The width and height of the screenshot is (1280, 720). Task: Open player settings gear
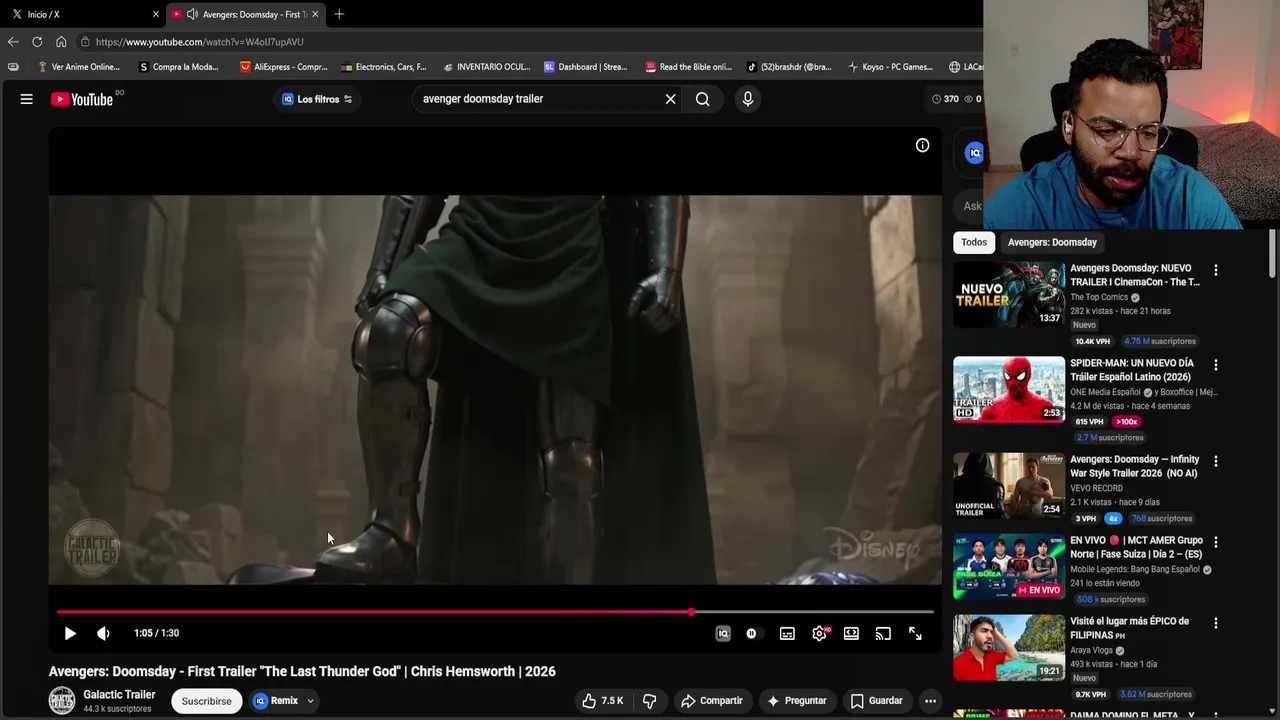tap(819, 633)
